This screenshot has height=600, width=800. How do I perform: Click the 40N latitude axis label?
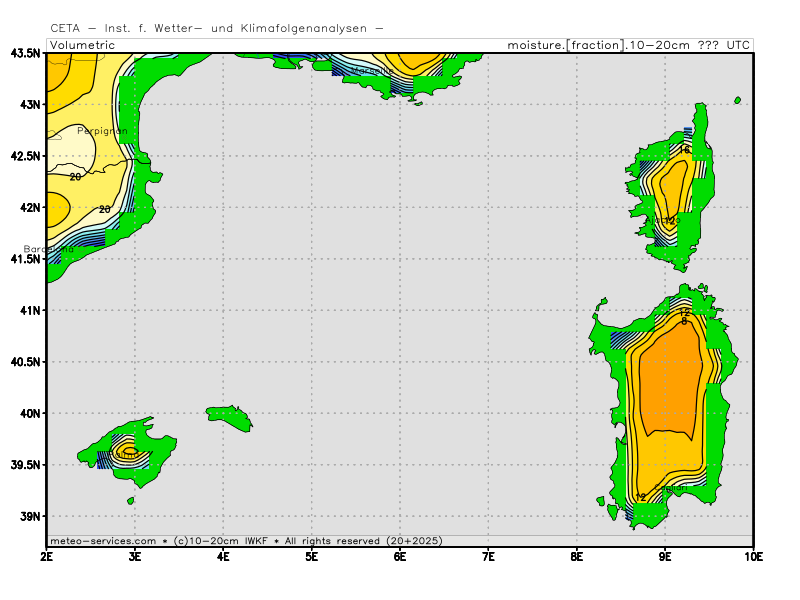point(30,413)
